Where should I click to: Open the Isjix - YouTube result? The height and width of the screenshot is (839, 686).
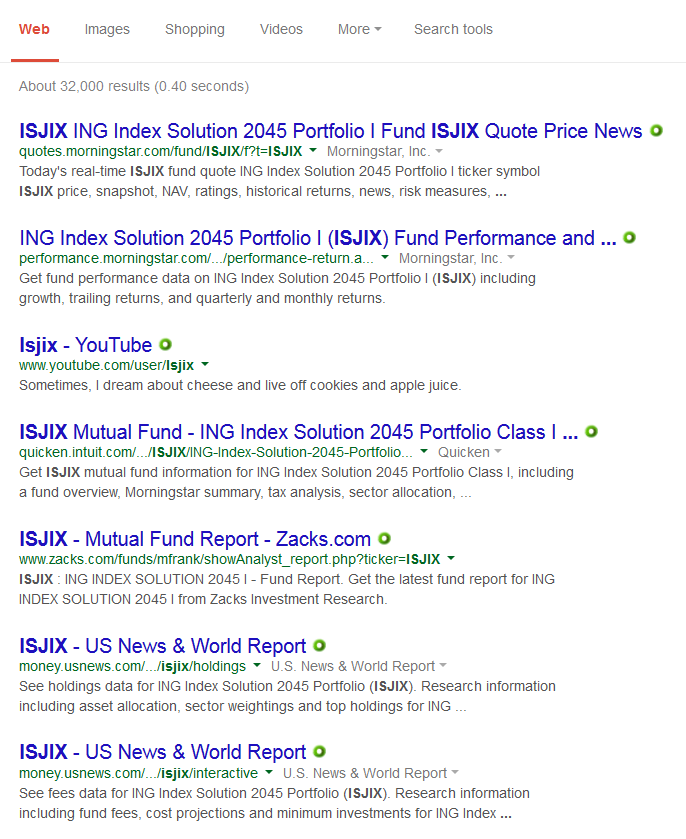pos(86,345)
